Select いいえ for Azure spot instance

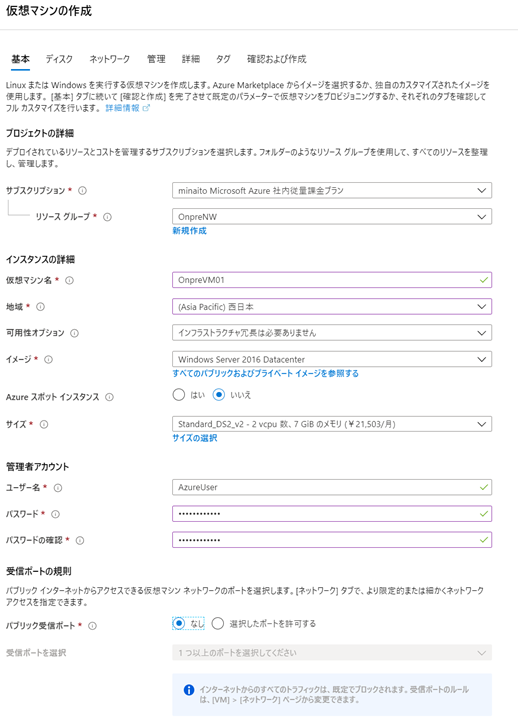(219, 395)
